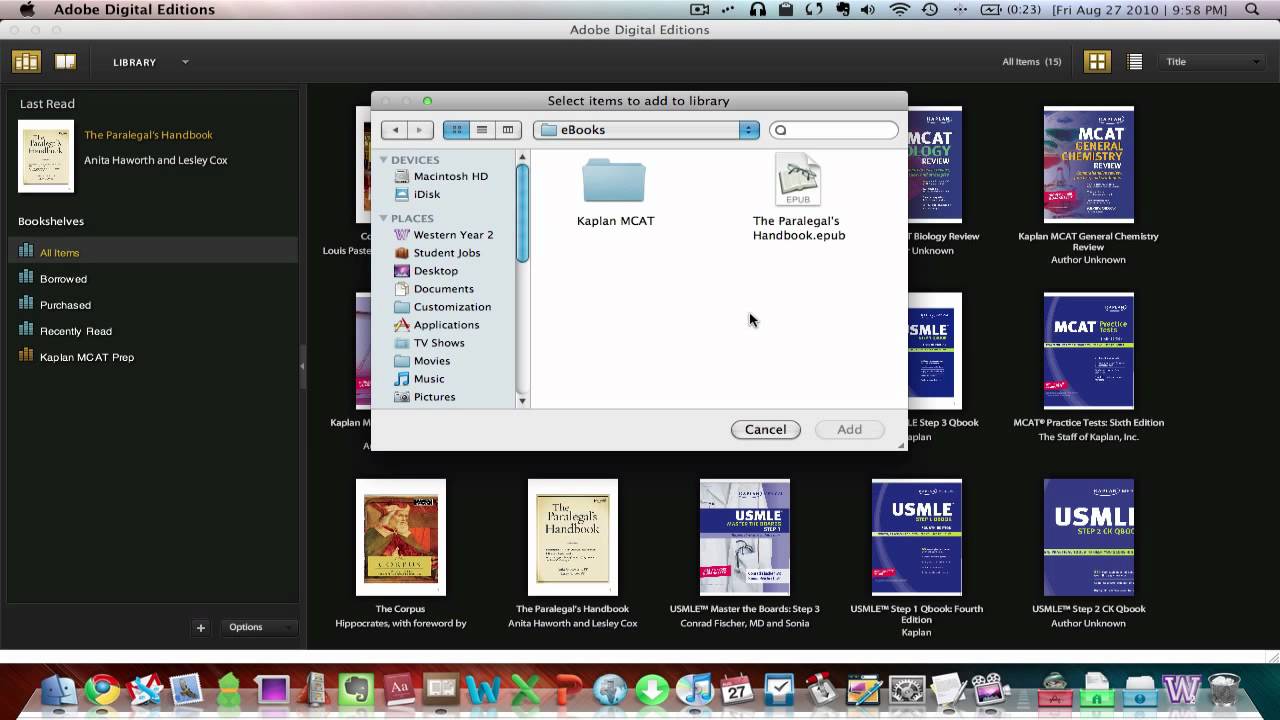
Task: Open Evernote in the Dock
Action: click(x=355, y=691)
